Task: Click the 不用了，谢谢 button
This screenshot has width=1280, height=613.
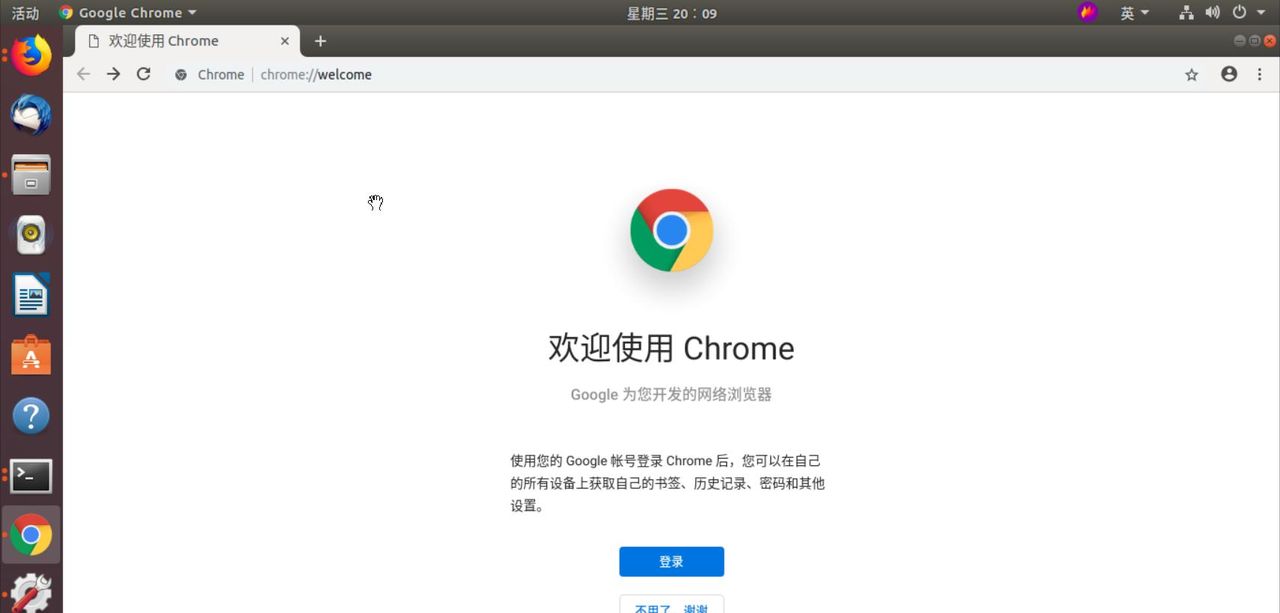Action: pyautogui.click(x=671, y=607)
